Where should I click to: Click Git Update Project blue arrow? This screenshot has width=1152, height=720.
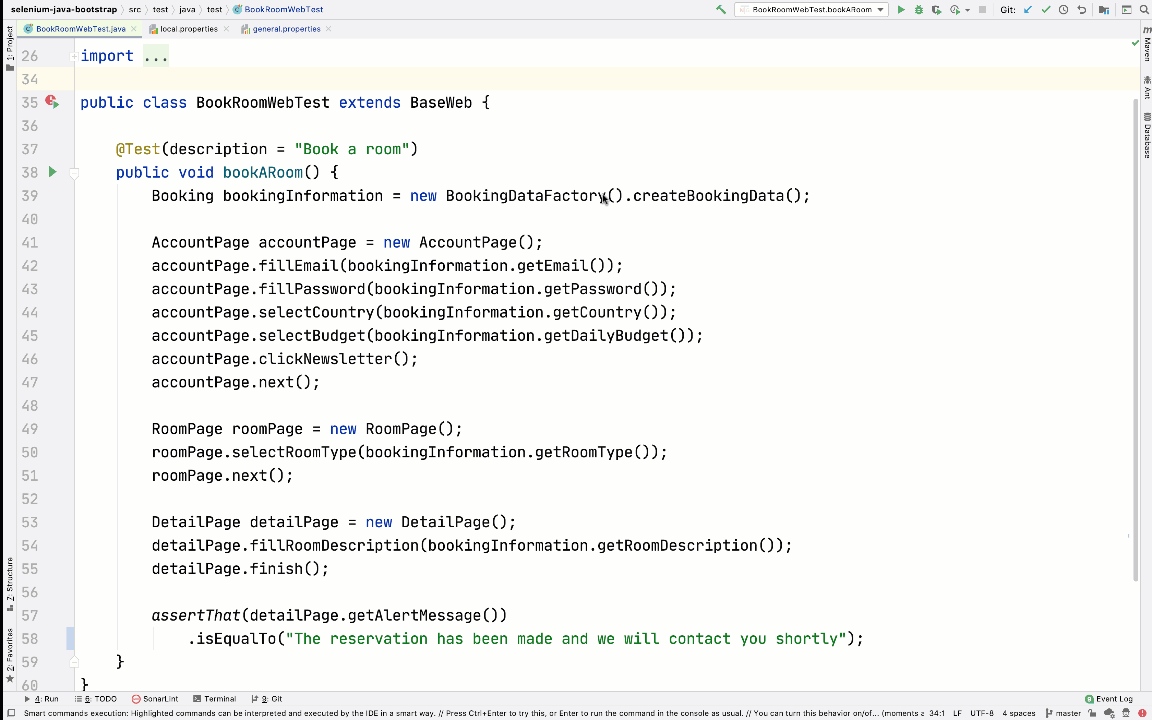1027,10
